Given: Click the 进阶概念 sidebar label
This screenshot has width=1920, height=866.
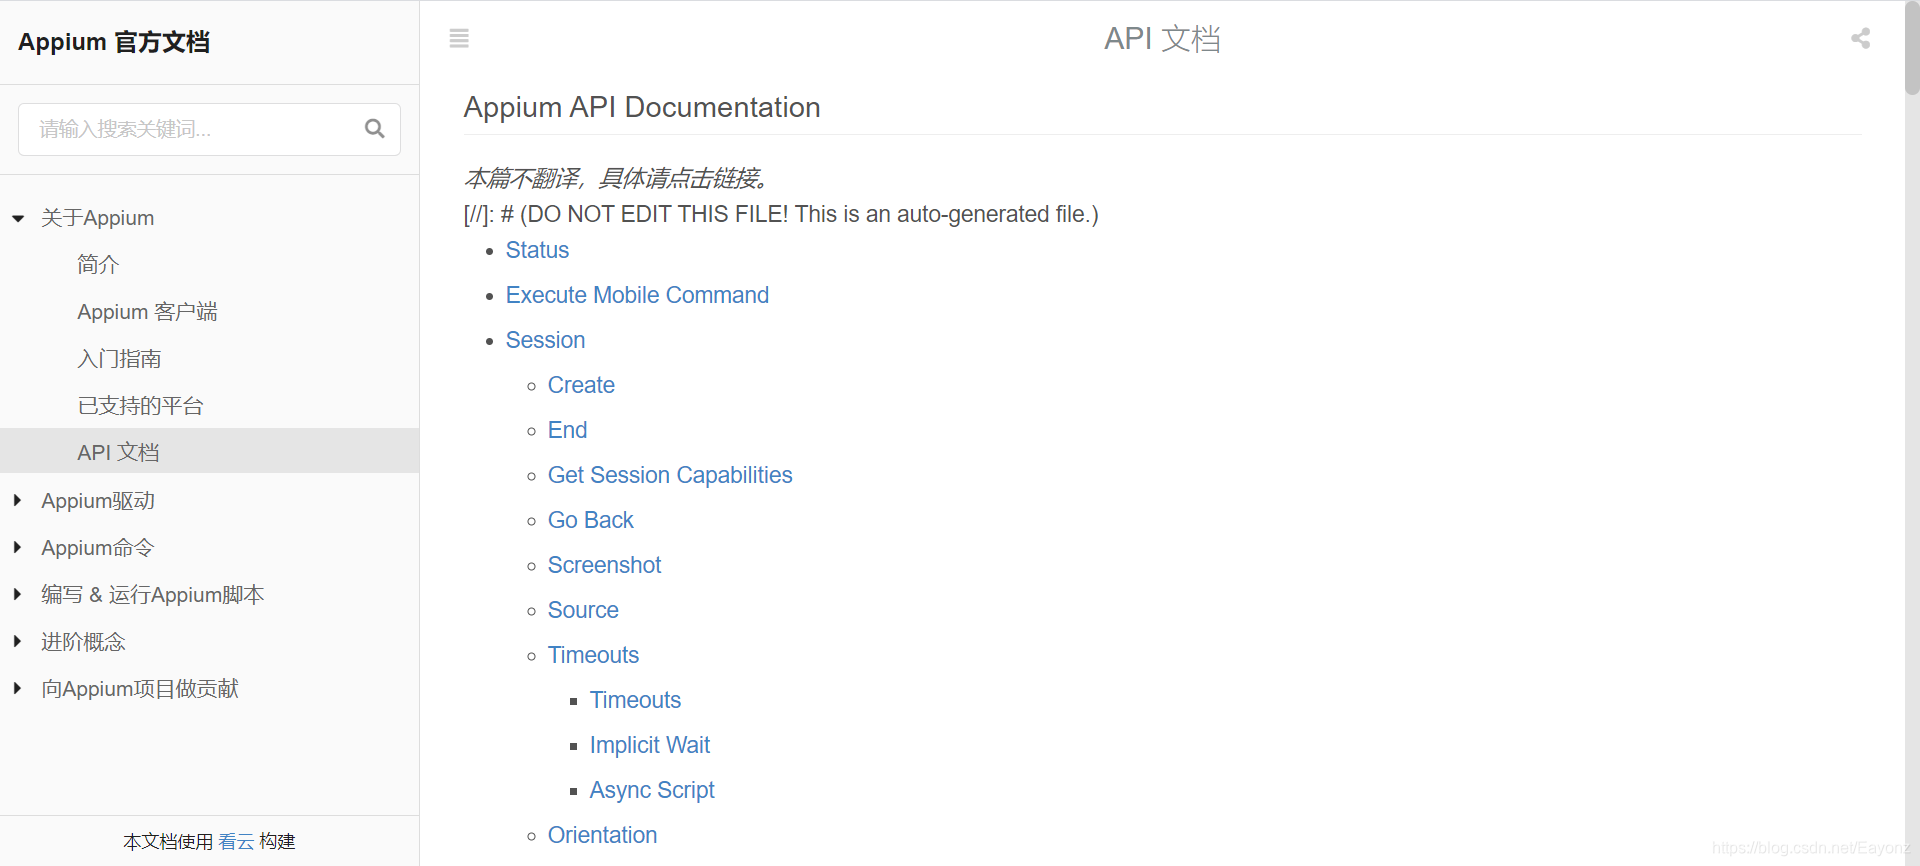Looking at the screenshot, I should click(83, 641).
